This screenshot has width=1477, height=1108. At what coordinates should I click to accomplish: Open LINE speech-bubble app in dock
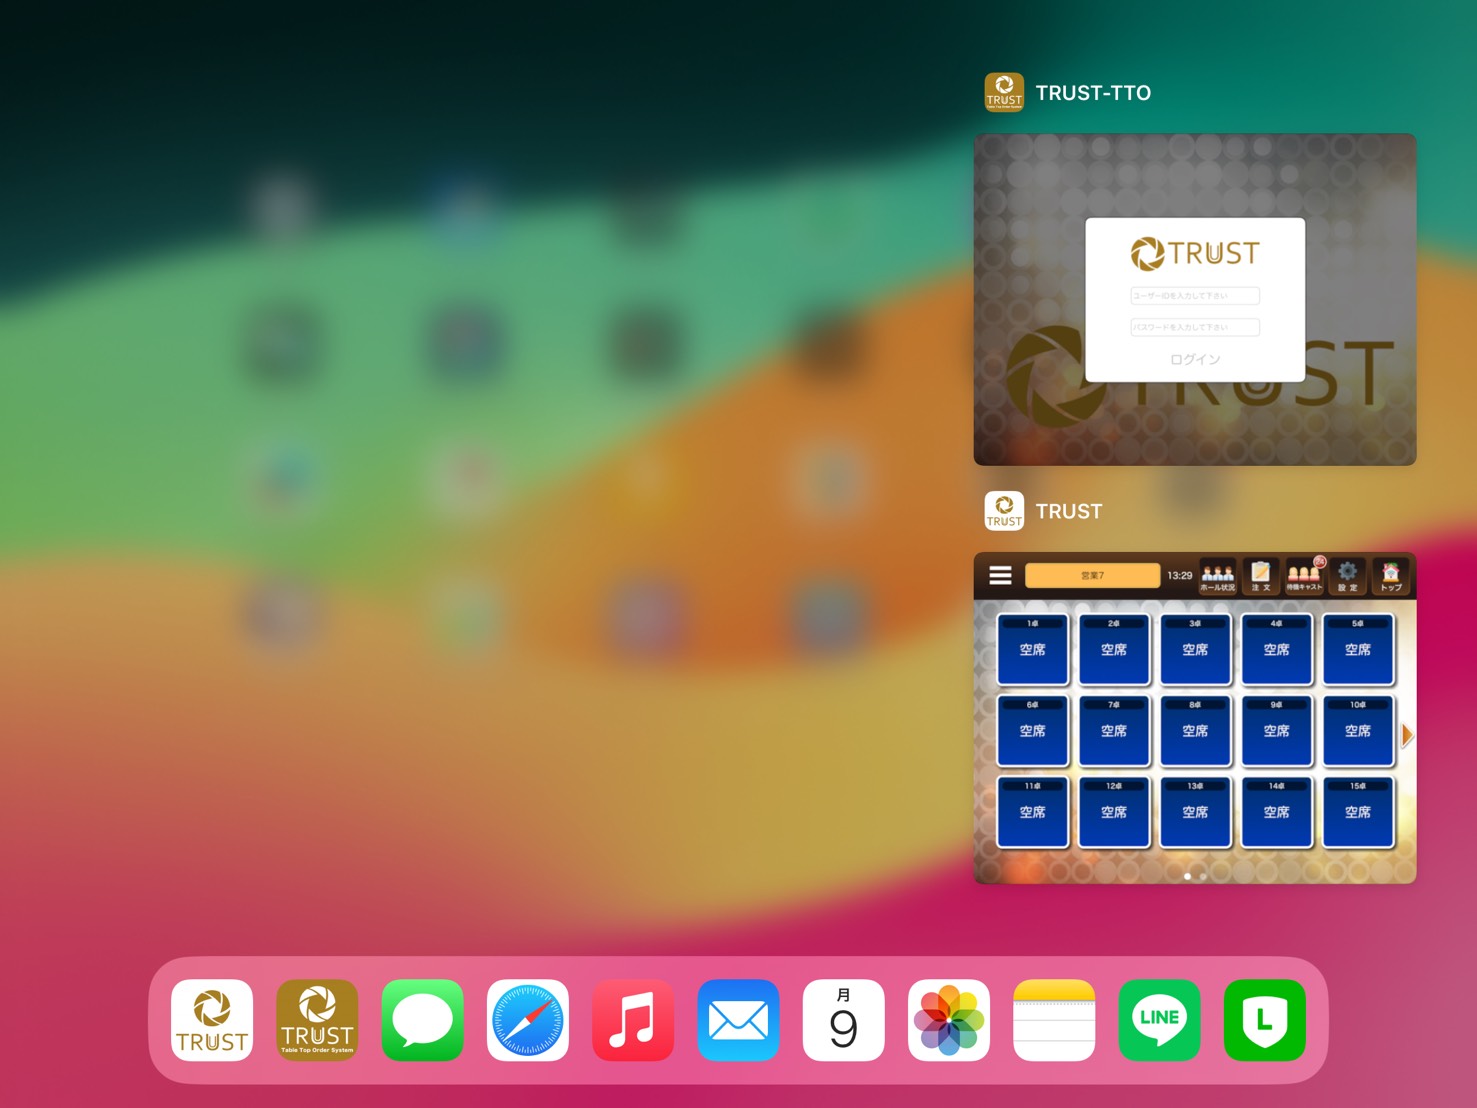click(1159, 1020)
